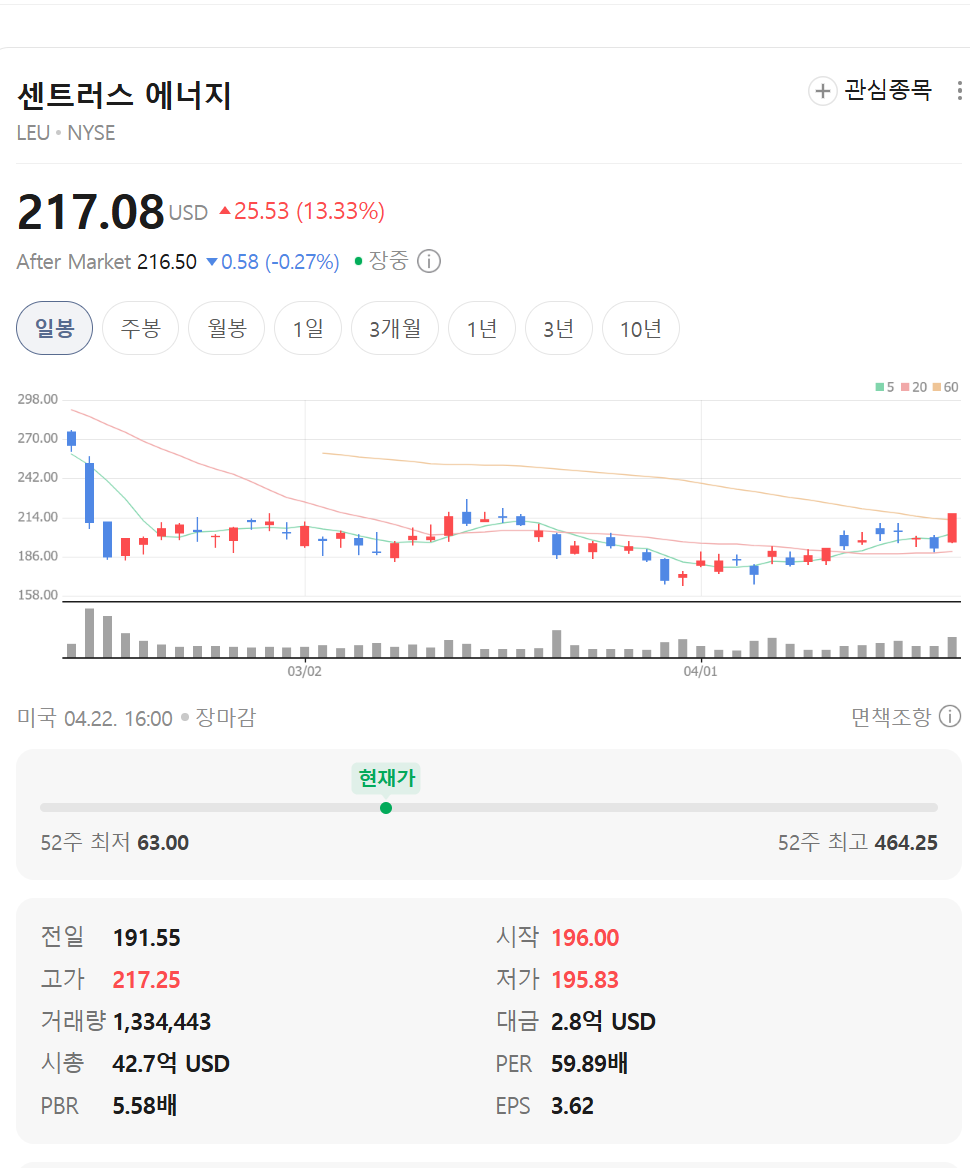
Task: Add stock to watchlist with plus icon
Action: click(x=822, y=91)
